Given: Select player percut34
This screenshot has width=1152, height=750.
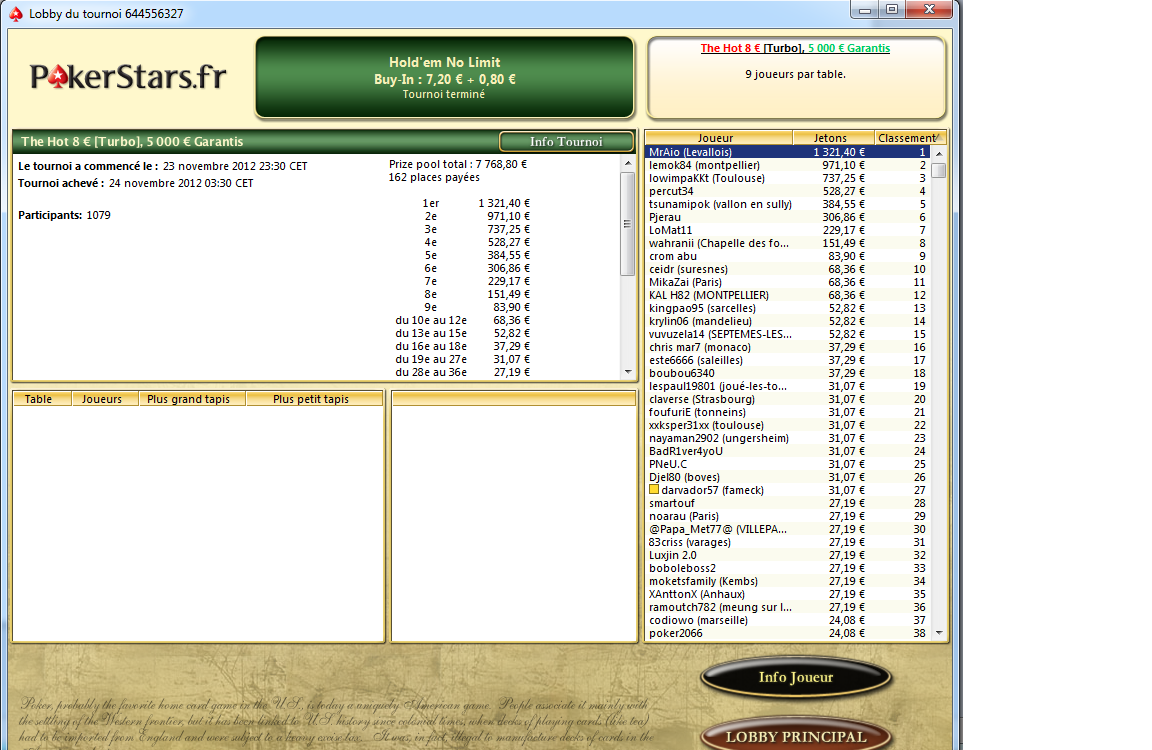Looking at the screenshot, I should (787, 191).
